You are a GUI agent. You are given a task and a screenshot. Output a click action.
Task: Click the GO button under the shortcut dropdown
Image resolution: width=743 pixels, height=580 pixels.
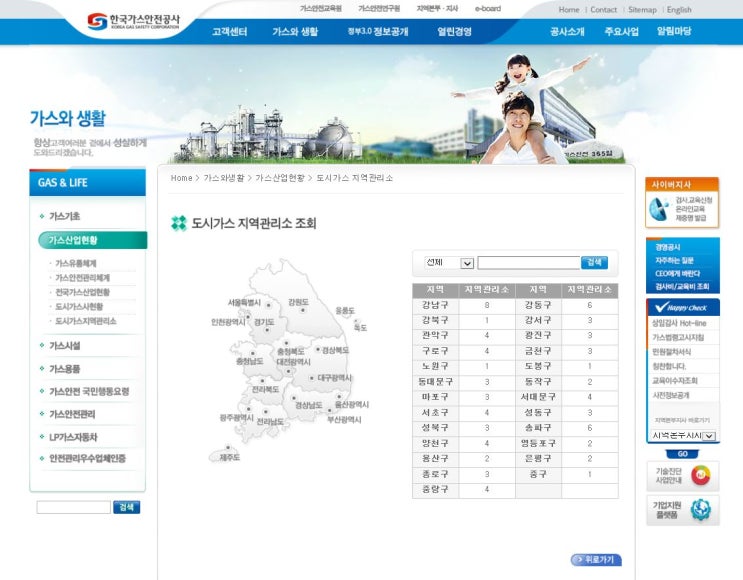(x=682, y=454)
